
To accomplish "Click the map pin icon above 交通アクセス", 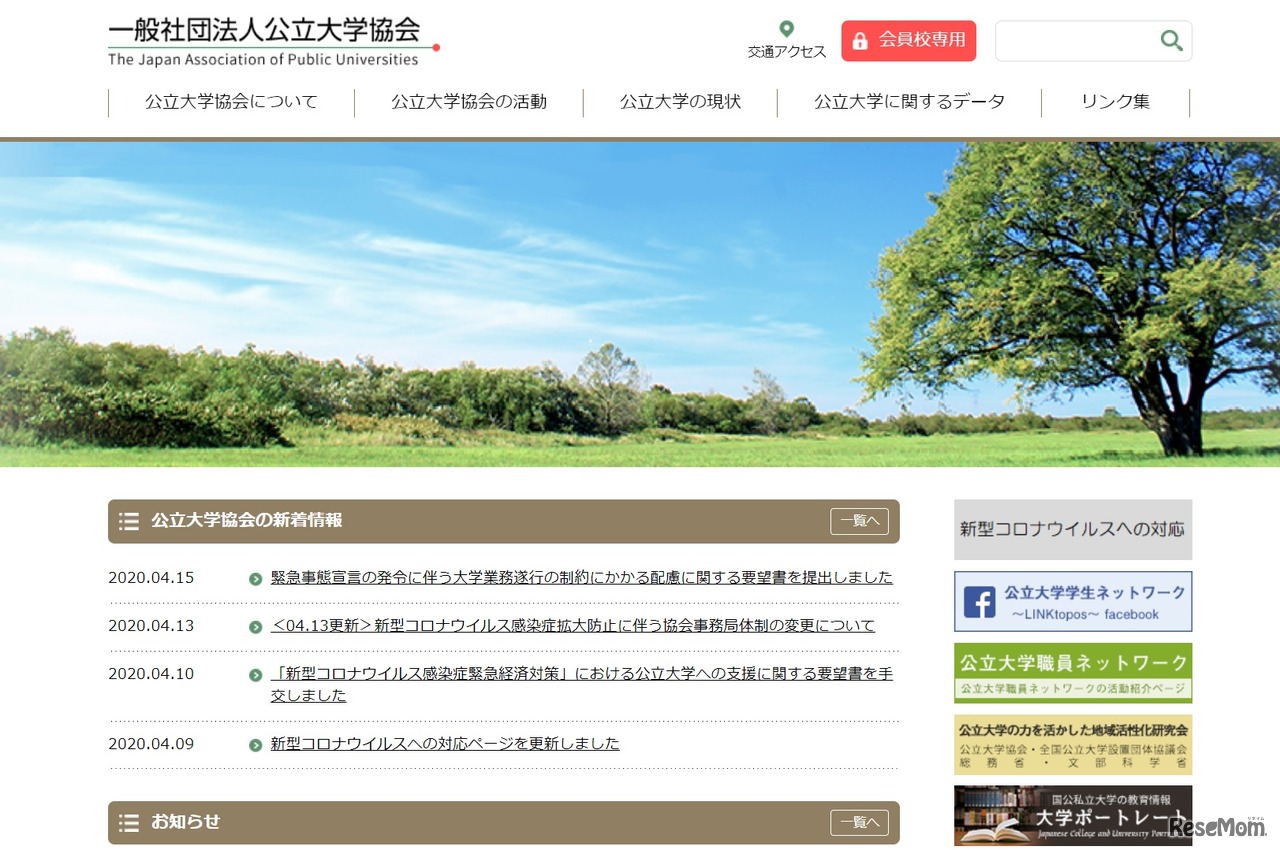I will pos(787,29).
